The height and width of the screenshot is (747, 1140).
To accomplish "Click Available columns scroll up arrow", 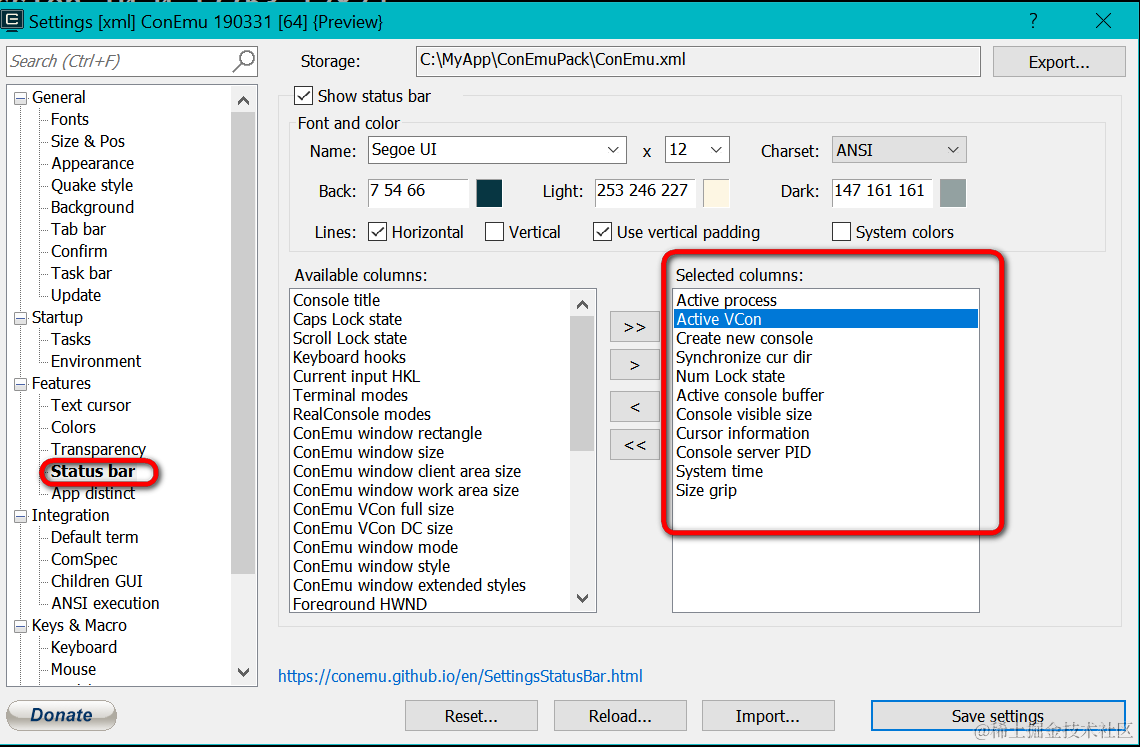I will 582,304.
